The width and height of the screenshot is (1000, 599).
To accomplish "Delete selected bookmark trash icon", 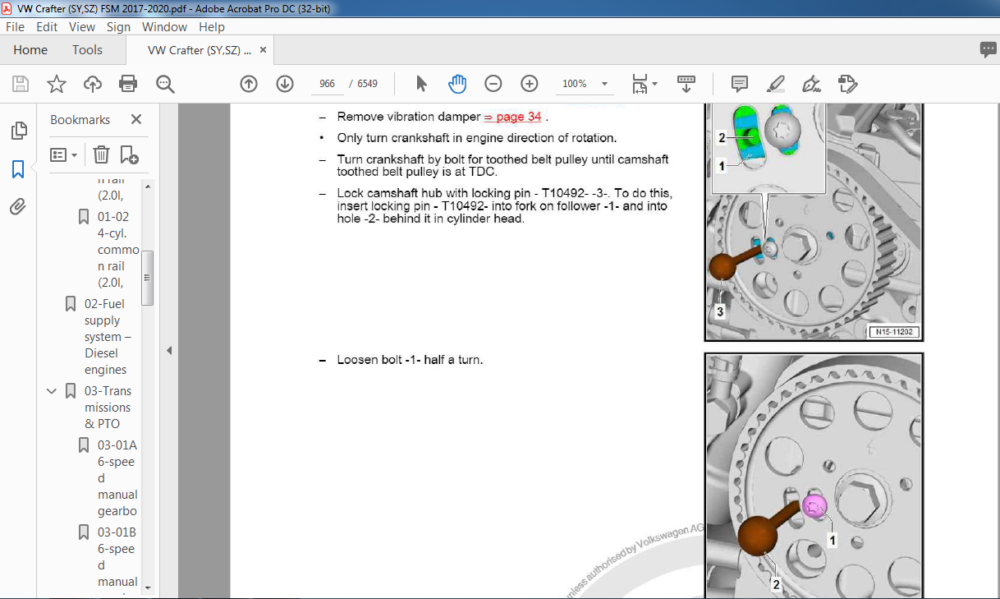I will (101, 154).
